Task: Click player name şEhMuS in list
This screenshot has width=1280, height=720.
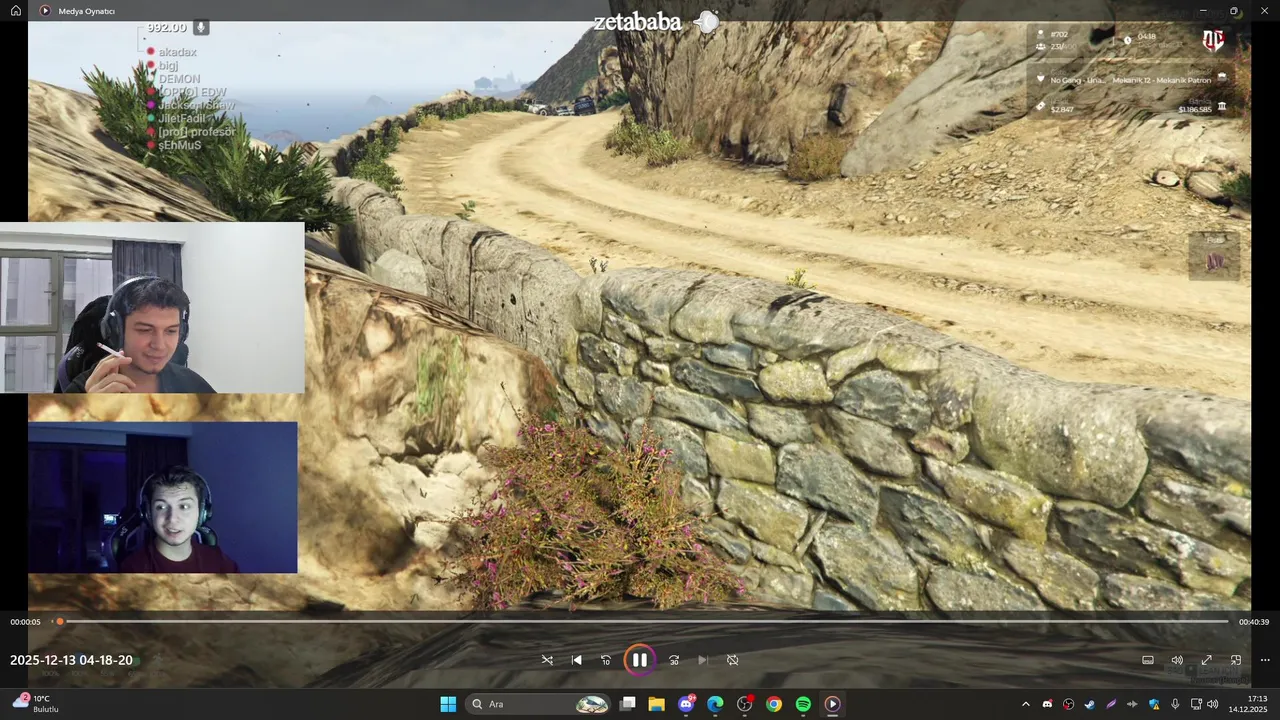Action: [179, 145]
